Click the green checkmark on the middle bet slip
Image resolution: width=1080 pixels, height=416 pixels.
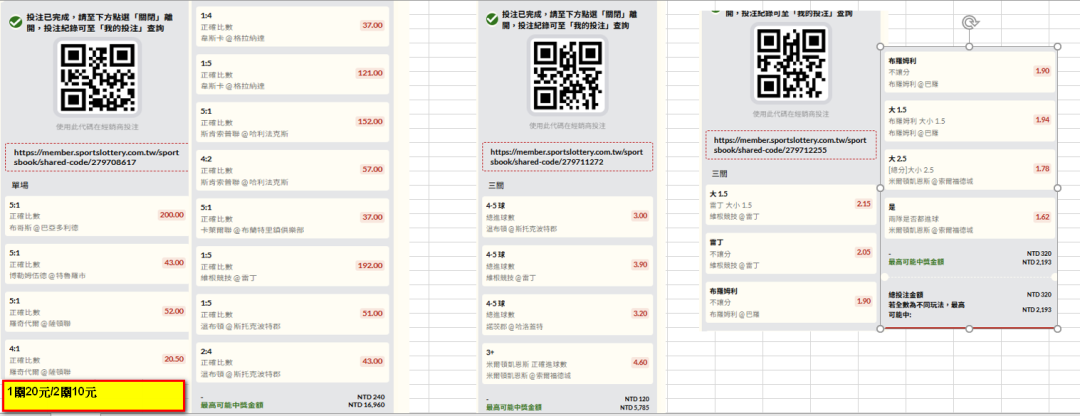490,20
